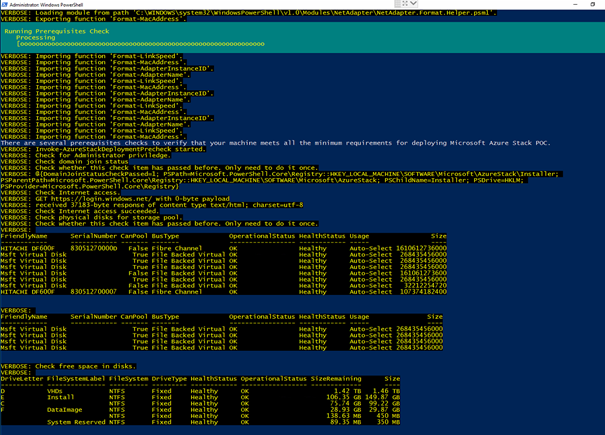Click the HealthStatus header in the drive table
The image size is (605, 435).
[211, 379]
